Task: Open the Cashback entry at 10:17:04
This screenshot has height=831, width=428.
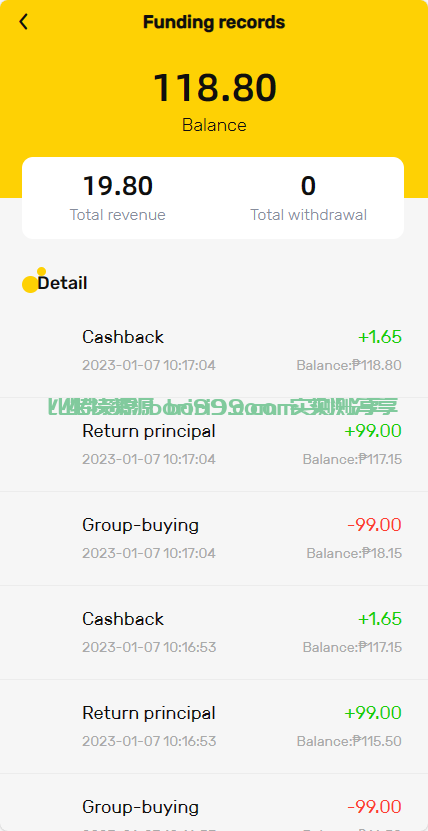Action: click(214, 350)
